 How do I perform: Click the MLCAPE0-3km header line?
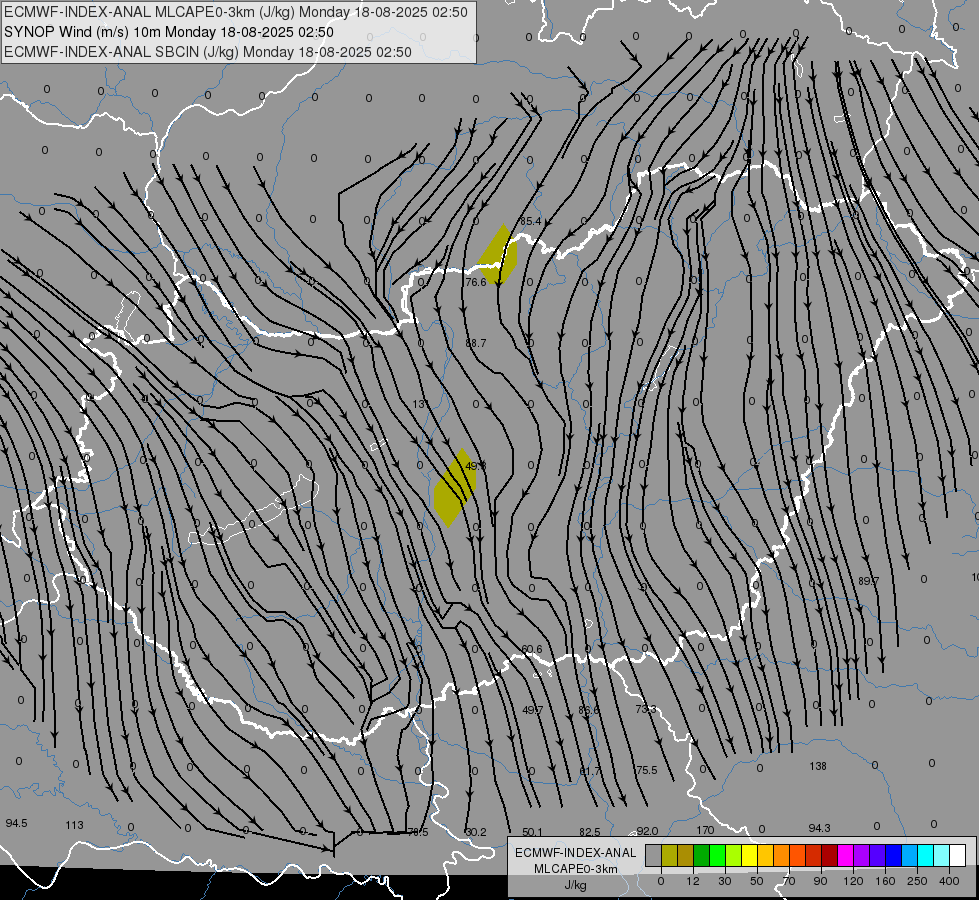click(236, 12)
